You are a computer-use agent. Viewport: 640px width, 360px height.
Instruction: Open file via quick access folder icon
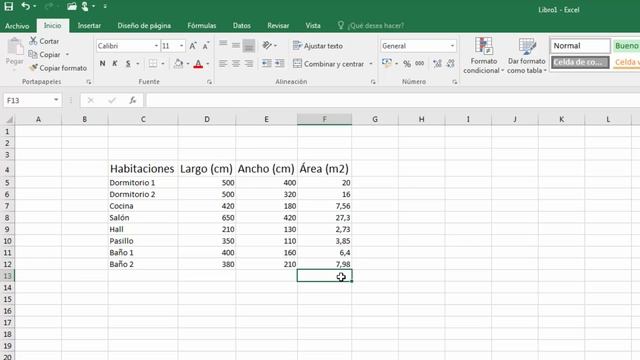(72, 6)
